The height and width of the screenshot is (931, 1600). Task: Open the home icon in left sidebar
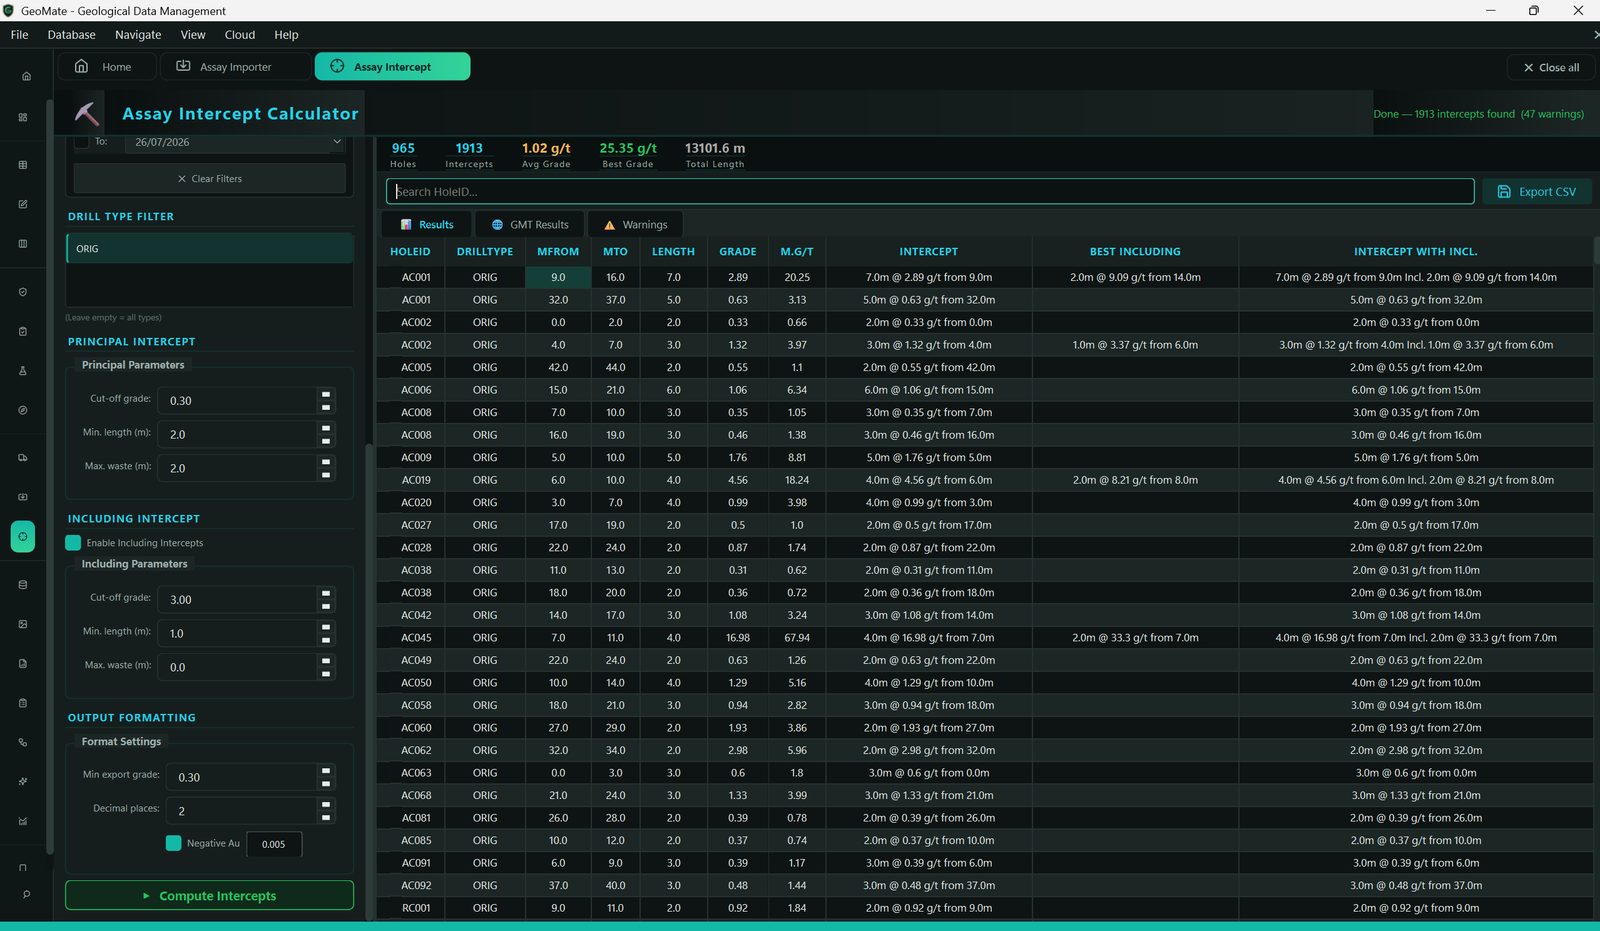(x=26, y=76)
